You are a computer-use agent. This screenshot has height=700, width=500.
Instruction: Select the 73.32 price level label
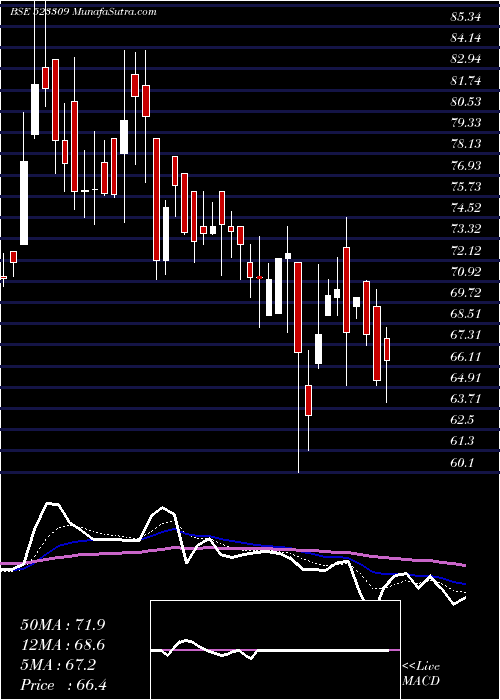click(x=466, y=229)
